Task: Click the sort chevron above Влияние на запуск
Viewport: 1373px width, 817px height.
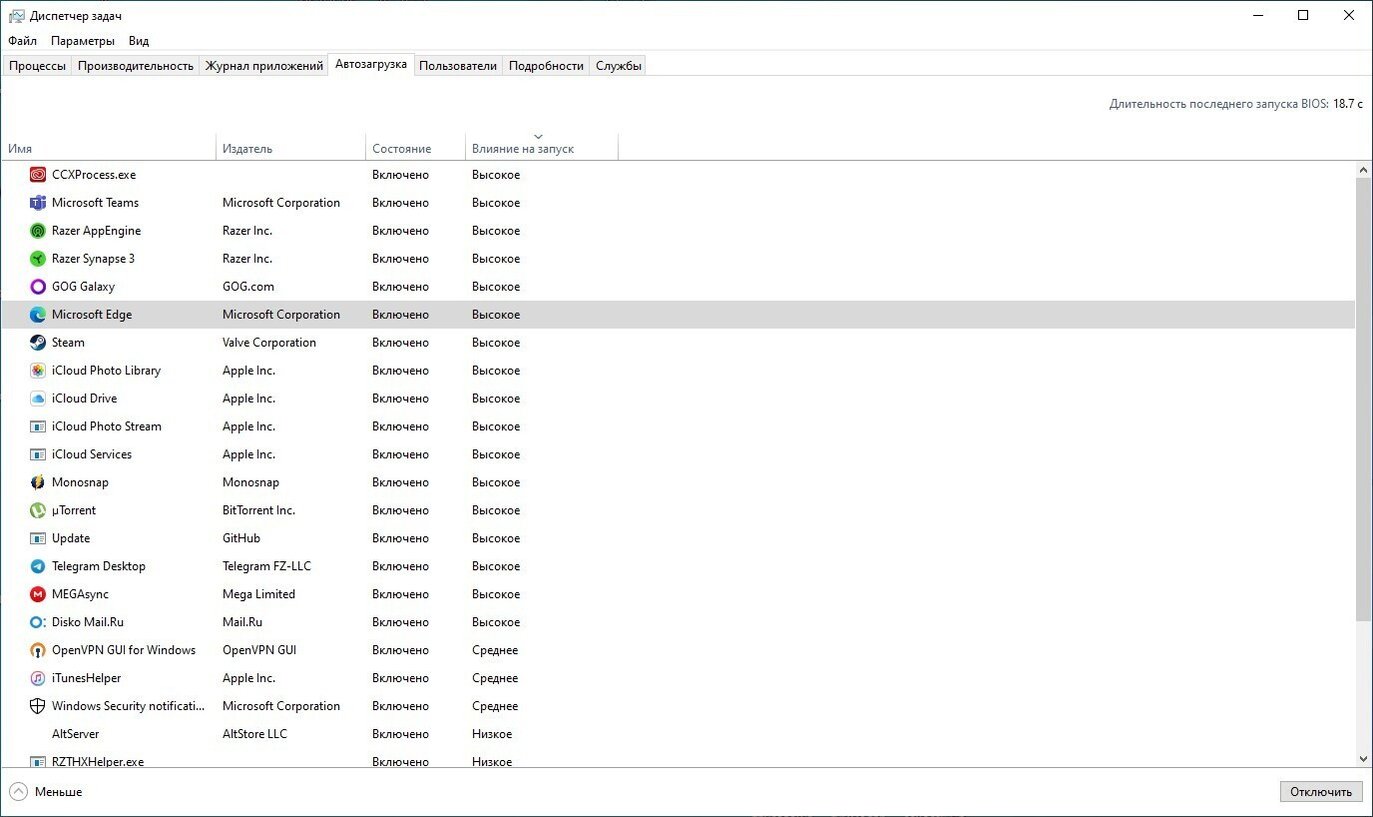Action: tap(538, 136)
